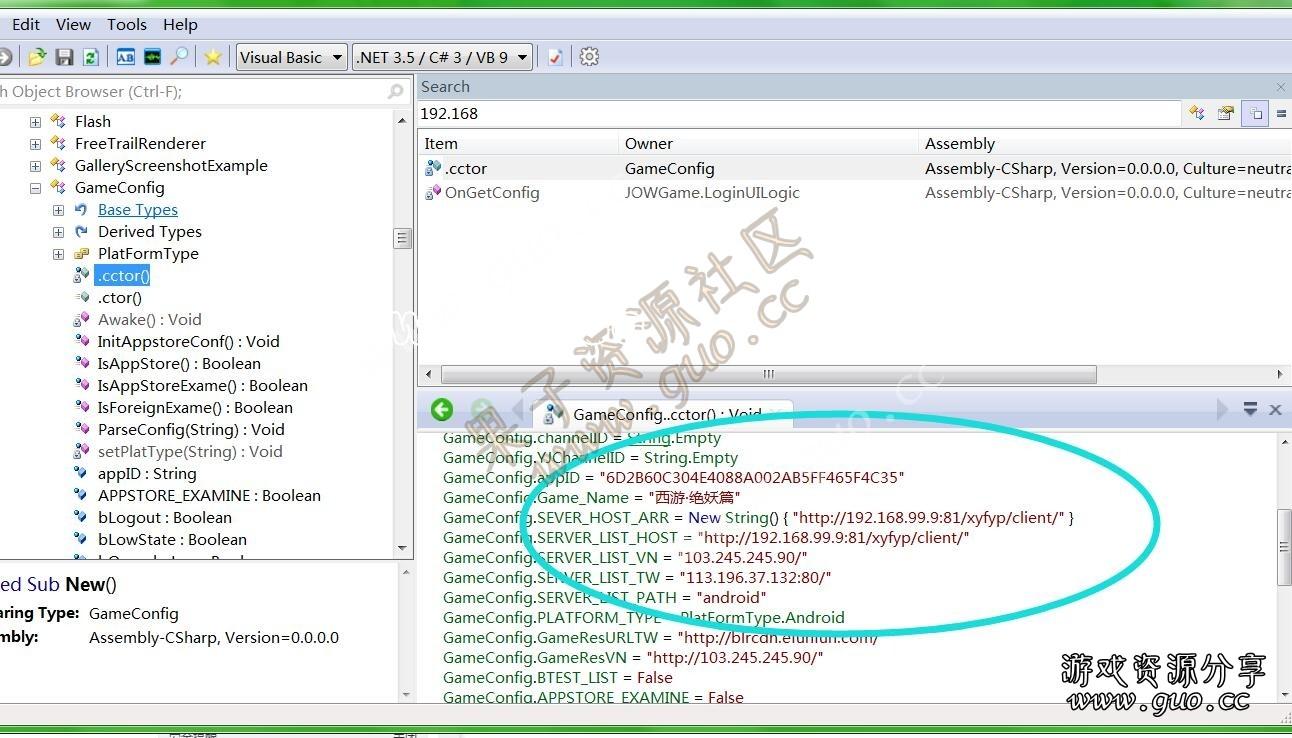Toggle the exact-match icon at search bar's right end
1292x738 pixels.
point(1281,113)
